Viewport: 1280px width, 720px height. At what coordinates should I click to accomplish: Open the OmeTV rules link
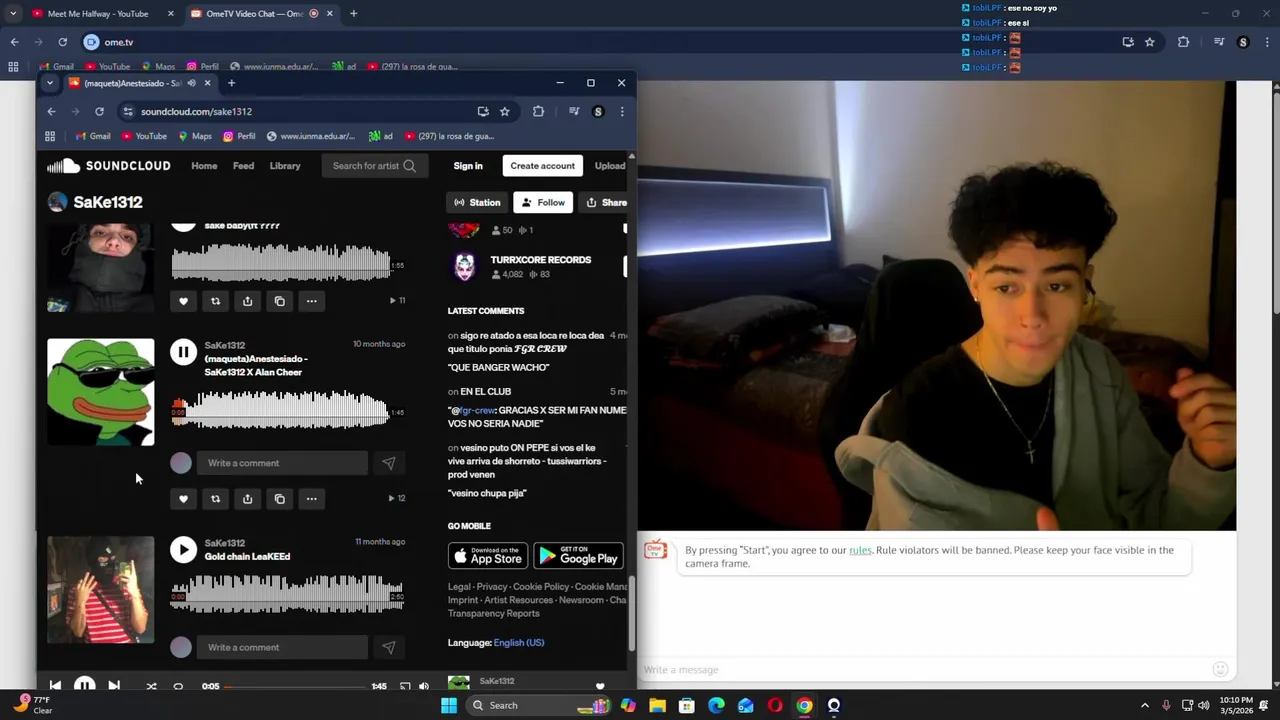(x=860, y=550)
